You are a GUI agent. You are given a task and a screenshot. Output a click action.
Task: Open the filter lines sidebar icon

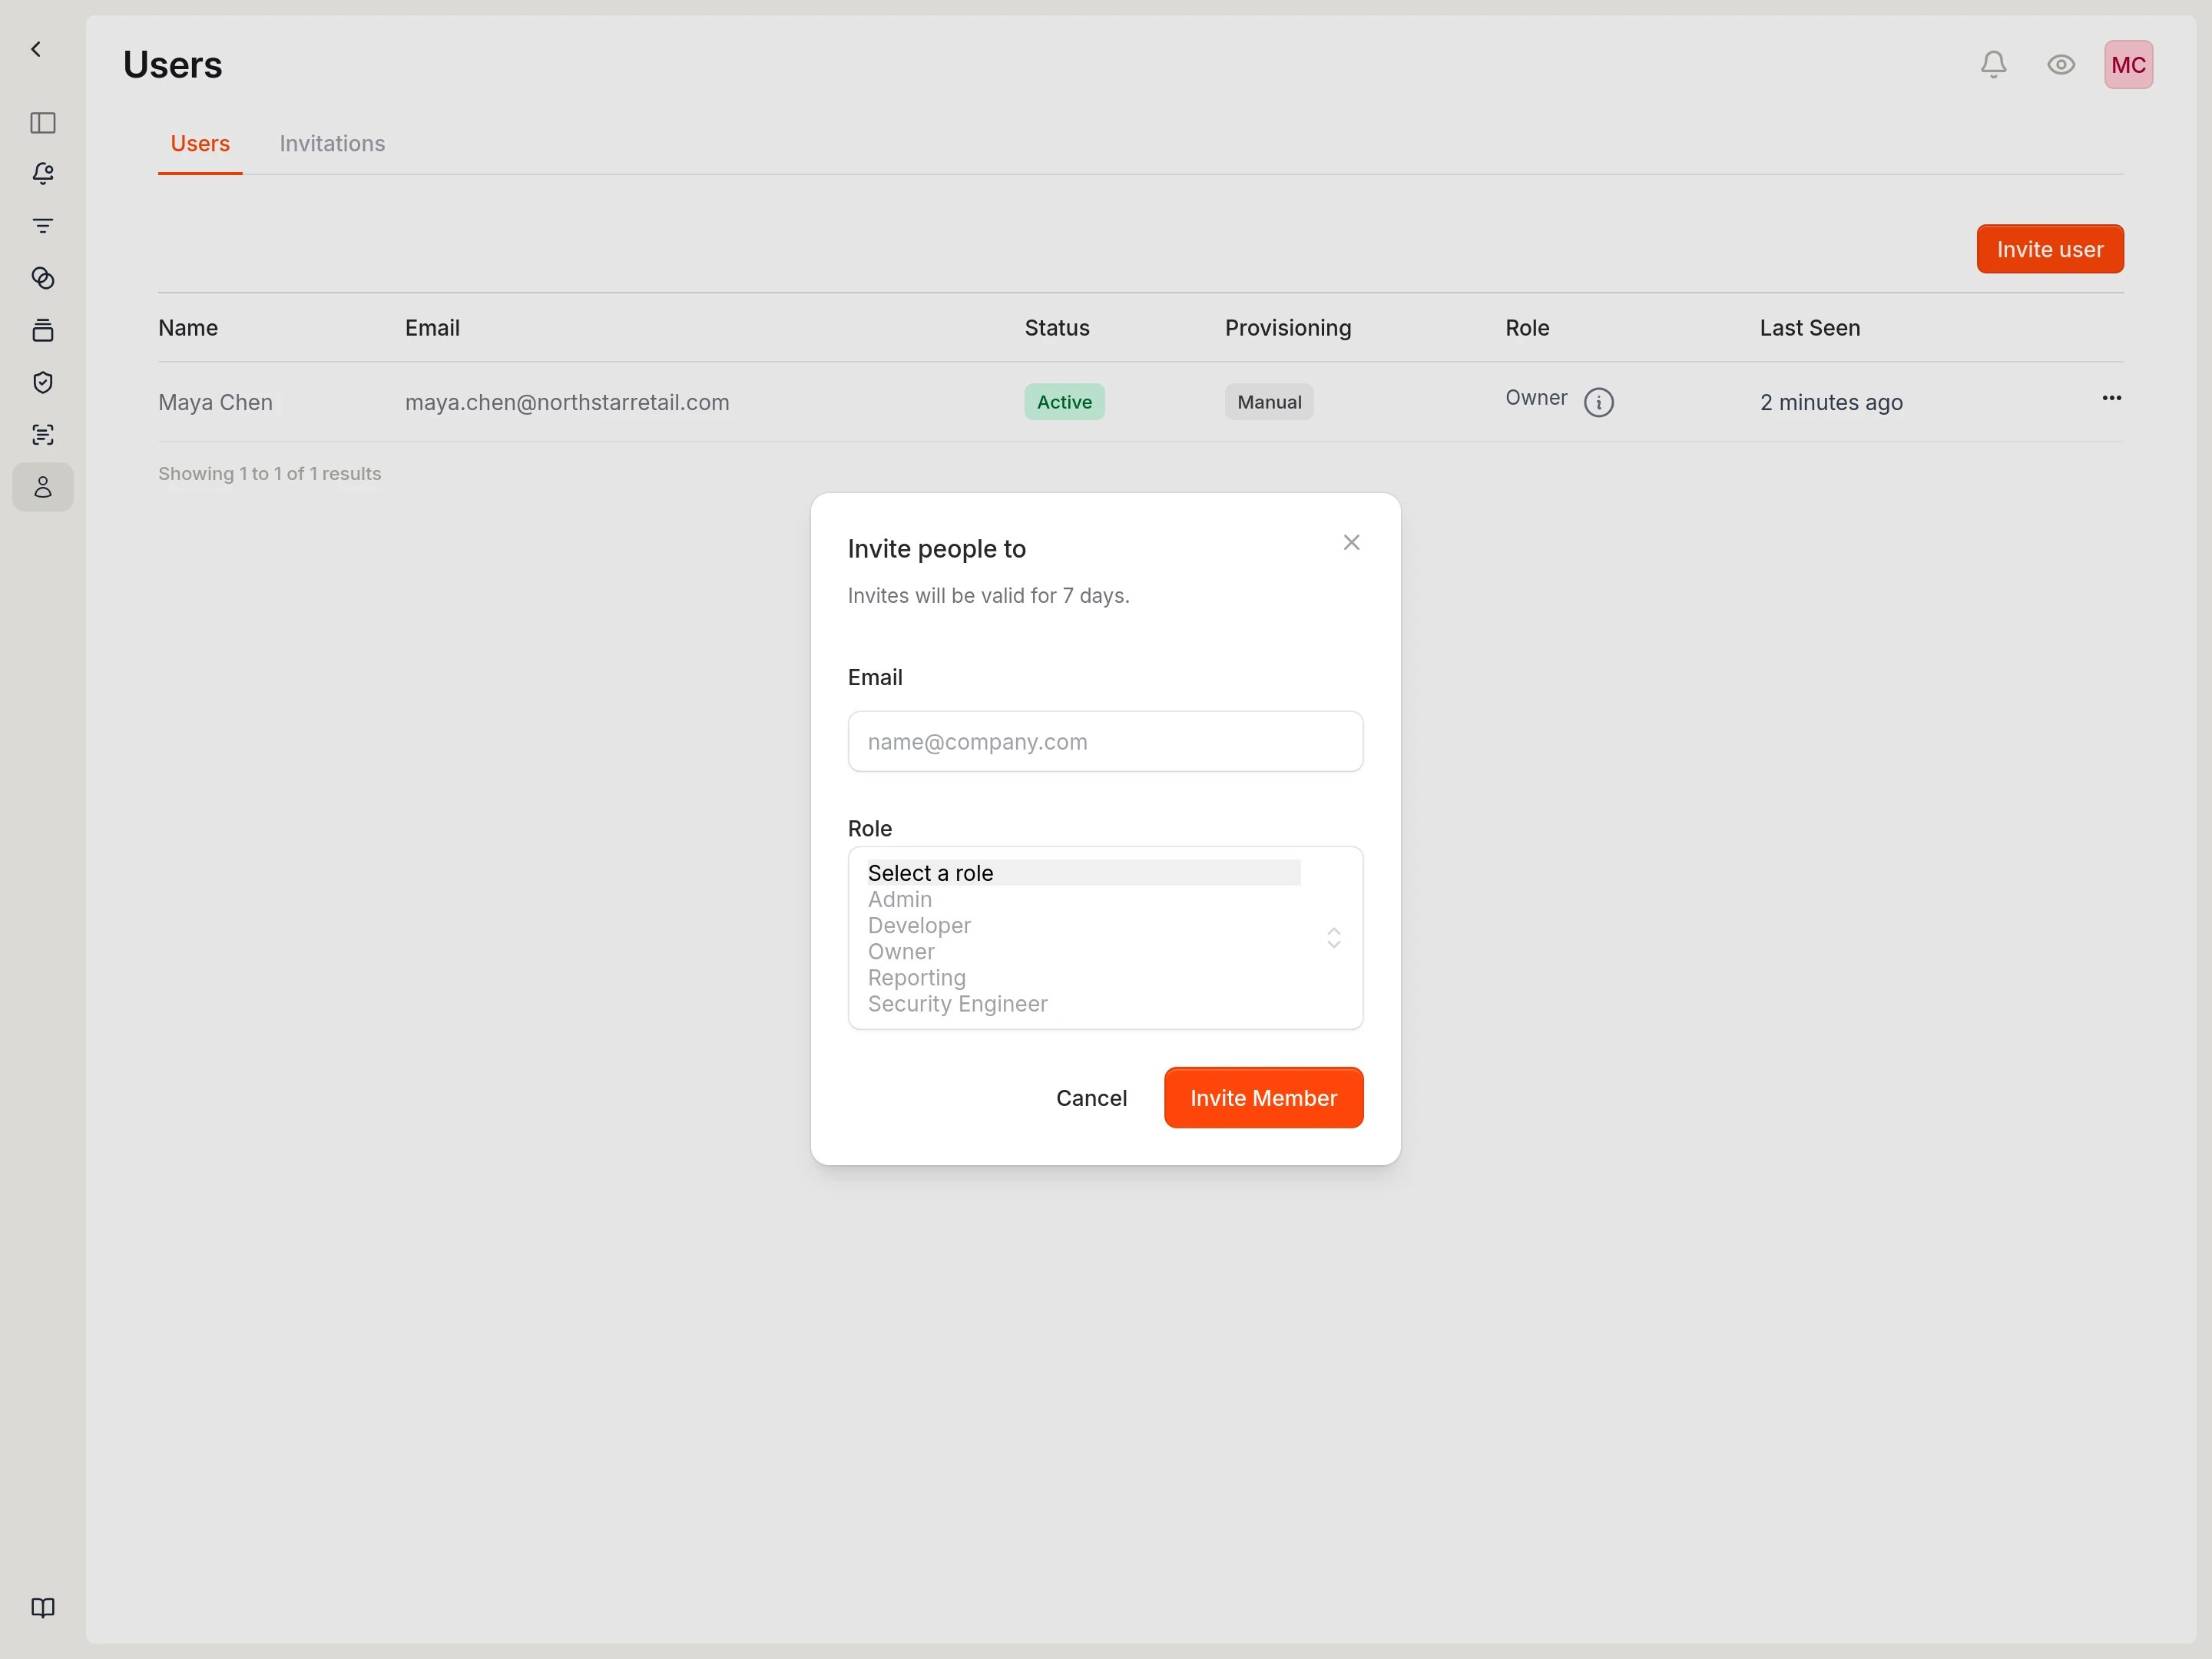click(43, 226)
